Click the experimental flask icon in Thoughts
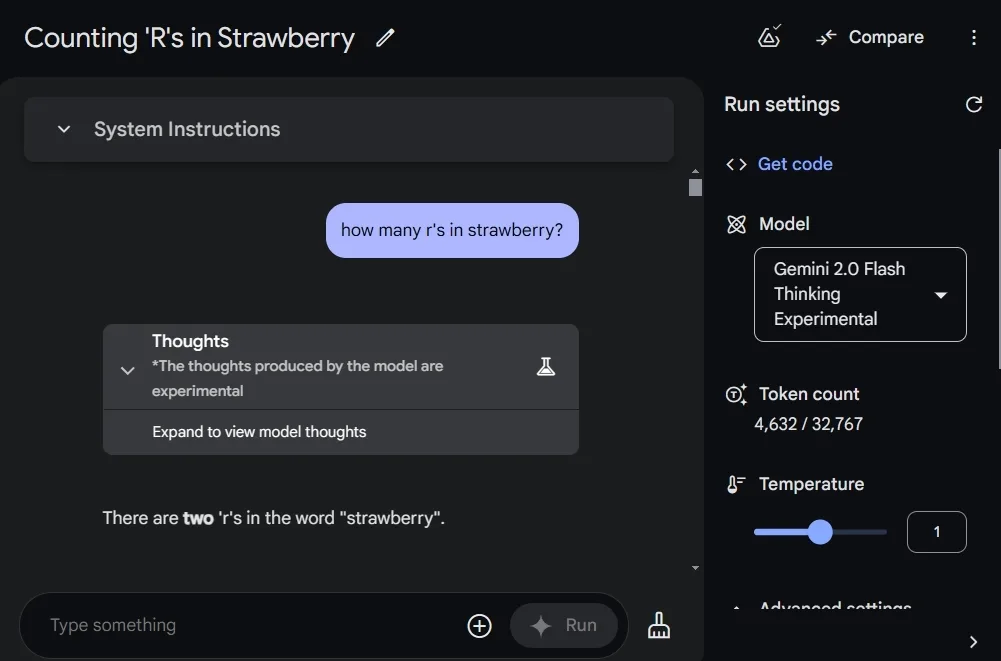Image resolution: width=1001 pixels, height=661 pixels. coord(546,367)
